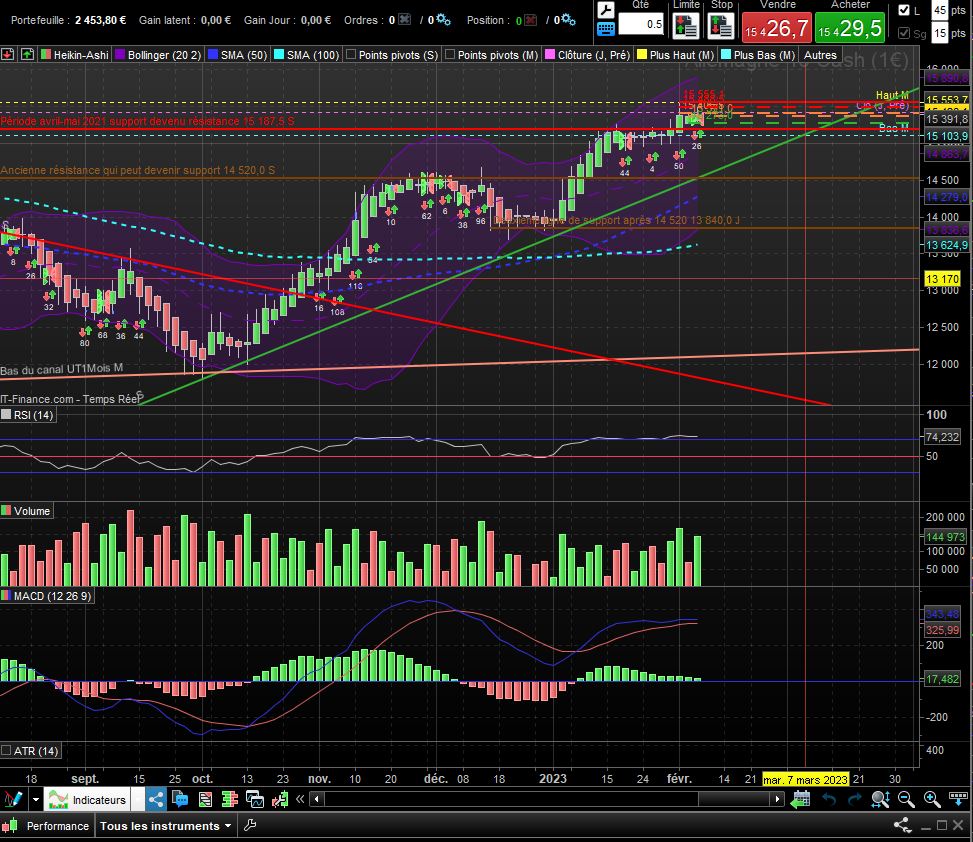Click the red Vendre price button

click(x=777, y=28)
